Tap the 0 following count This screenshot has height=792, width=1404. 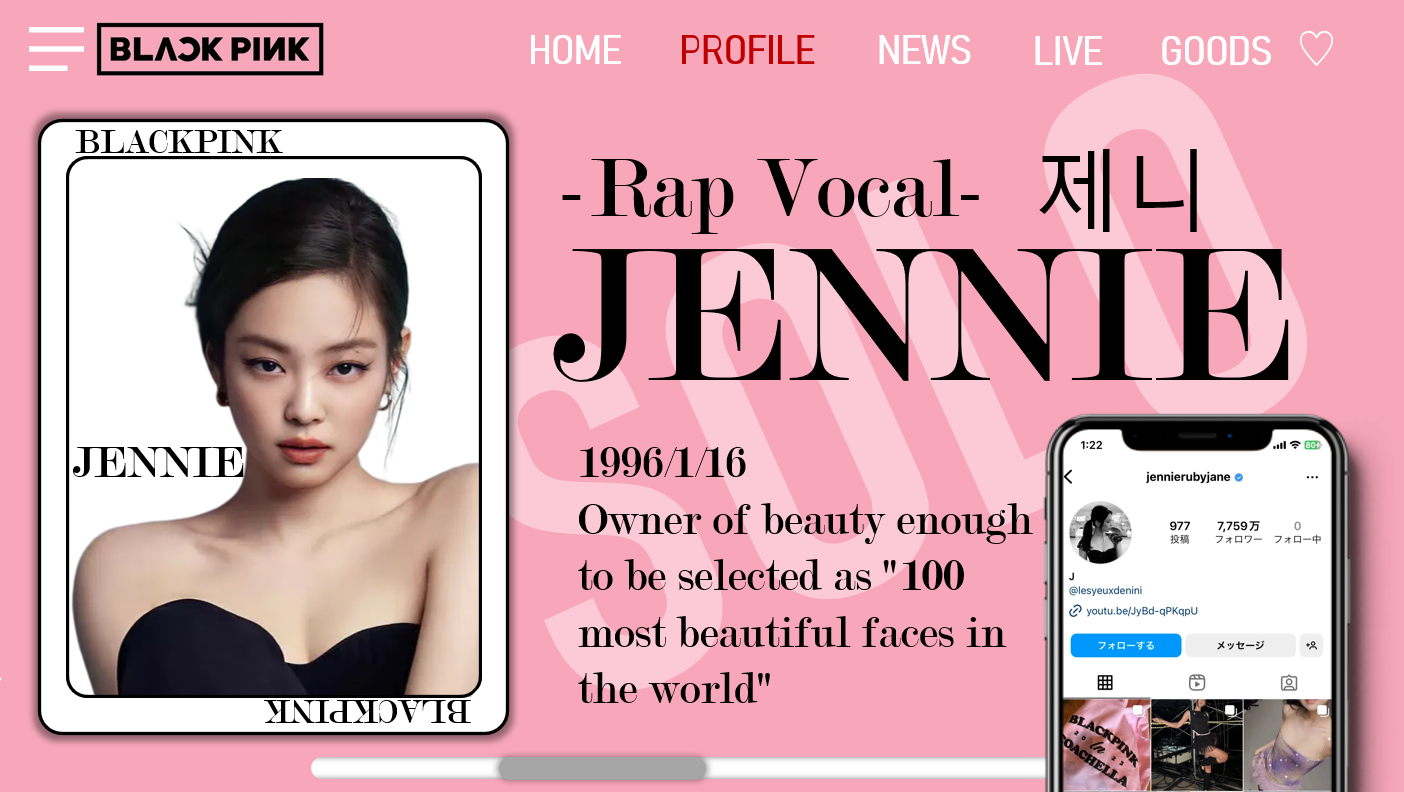tap(1297, 532)
